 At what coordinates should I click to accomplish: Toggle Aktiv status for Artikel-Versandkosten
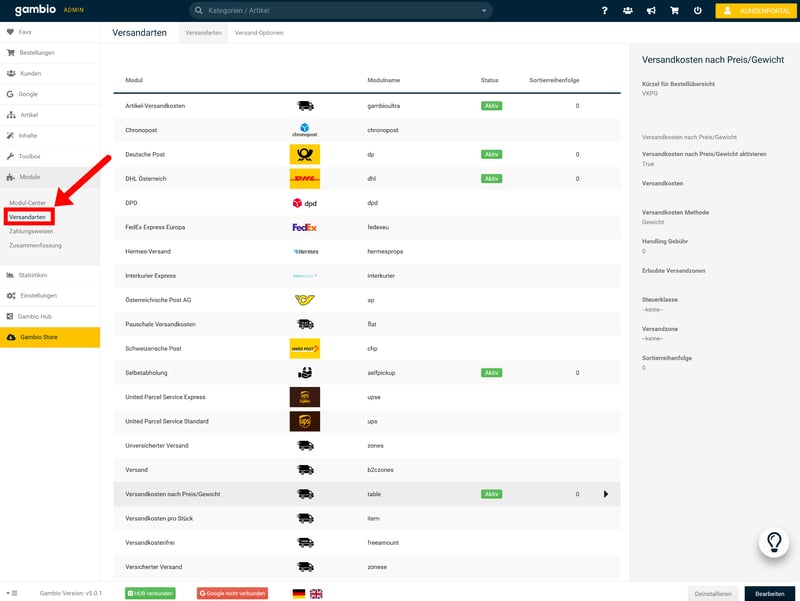[491, 106]
